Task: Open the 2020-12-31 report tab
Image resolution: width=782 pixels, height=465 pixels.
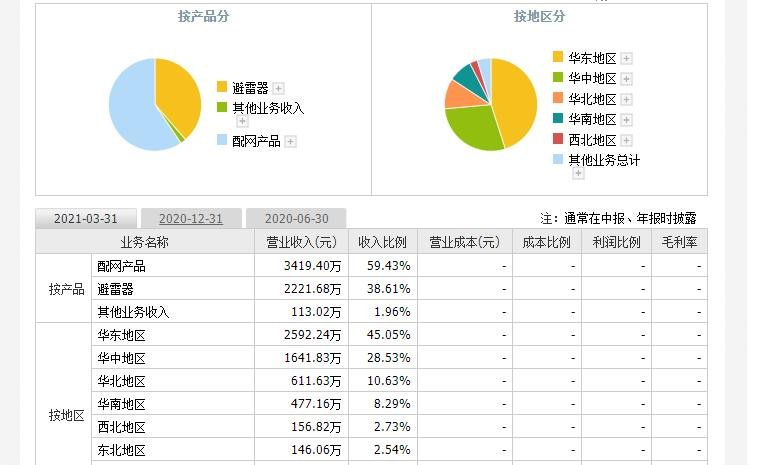Action: (190, 219)
